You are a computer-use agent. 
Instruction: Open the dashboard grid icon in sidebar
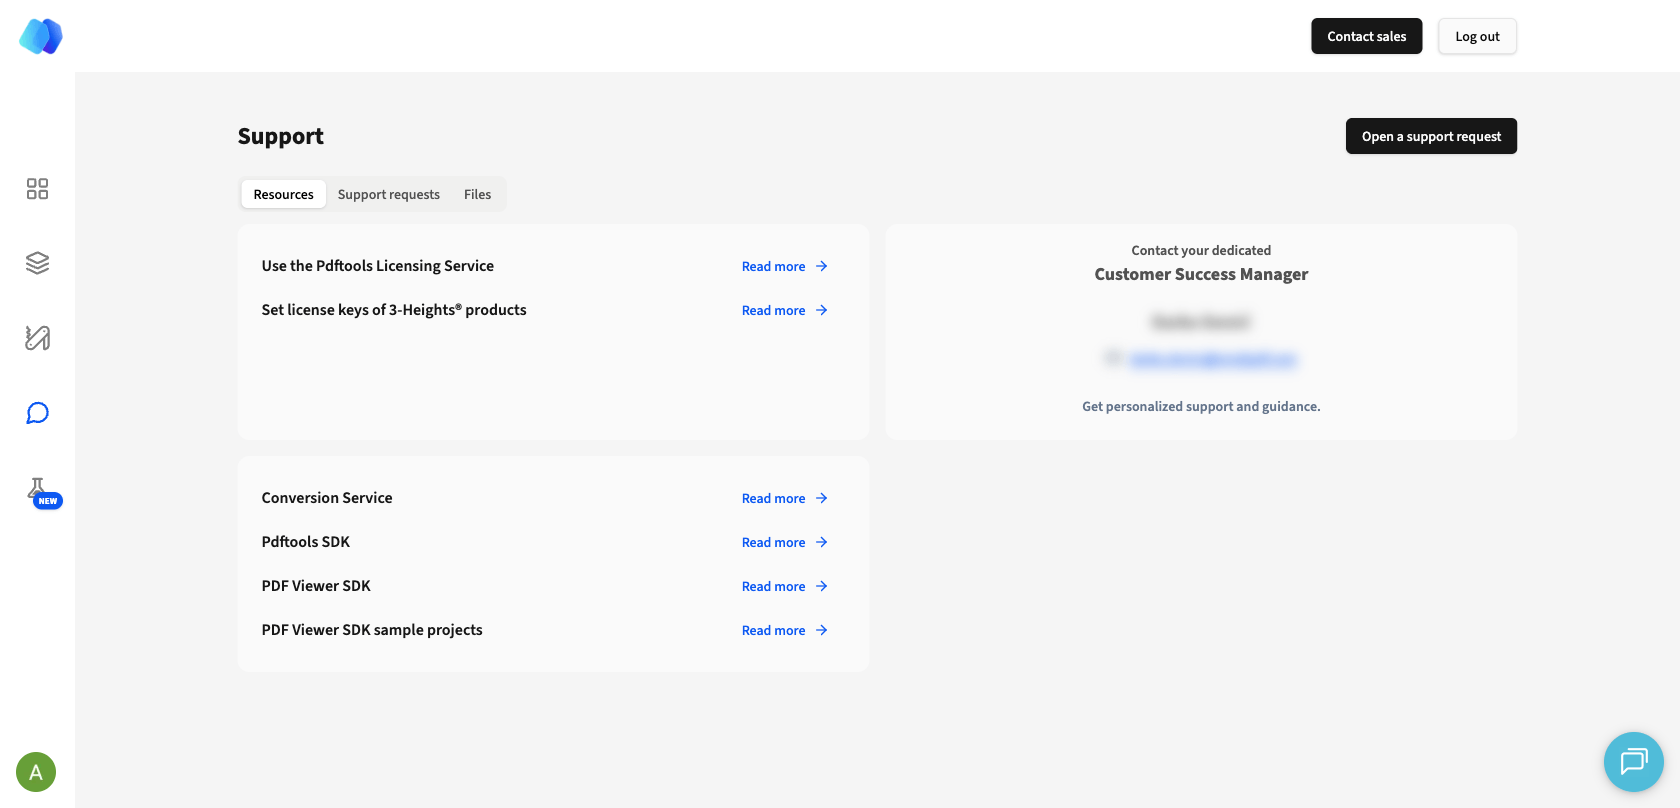click(37, 189)
